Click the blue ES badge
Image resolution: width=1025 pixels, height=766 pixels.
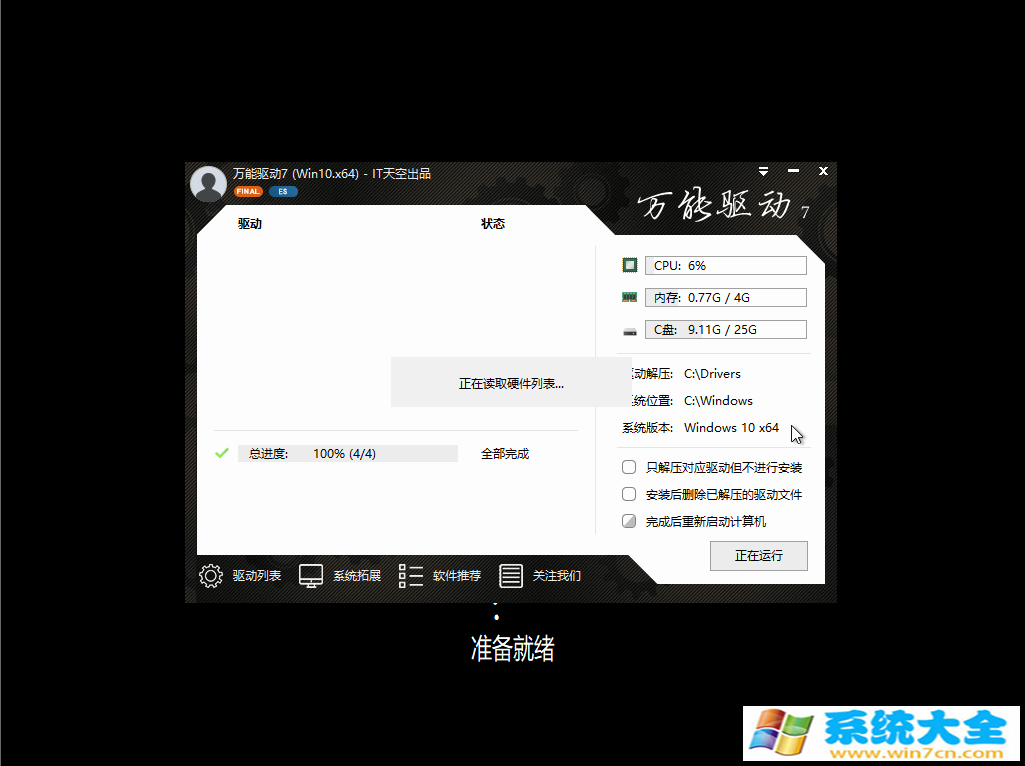[x=283, y=192]
